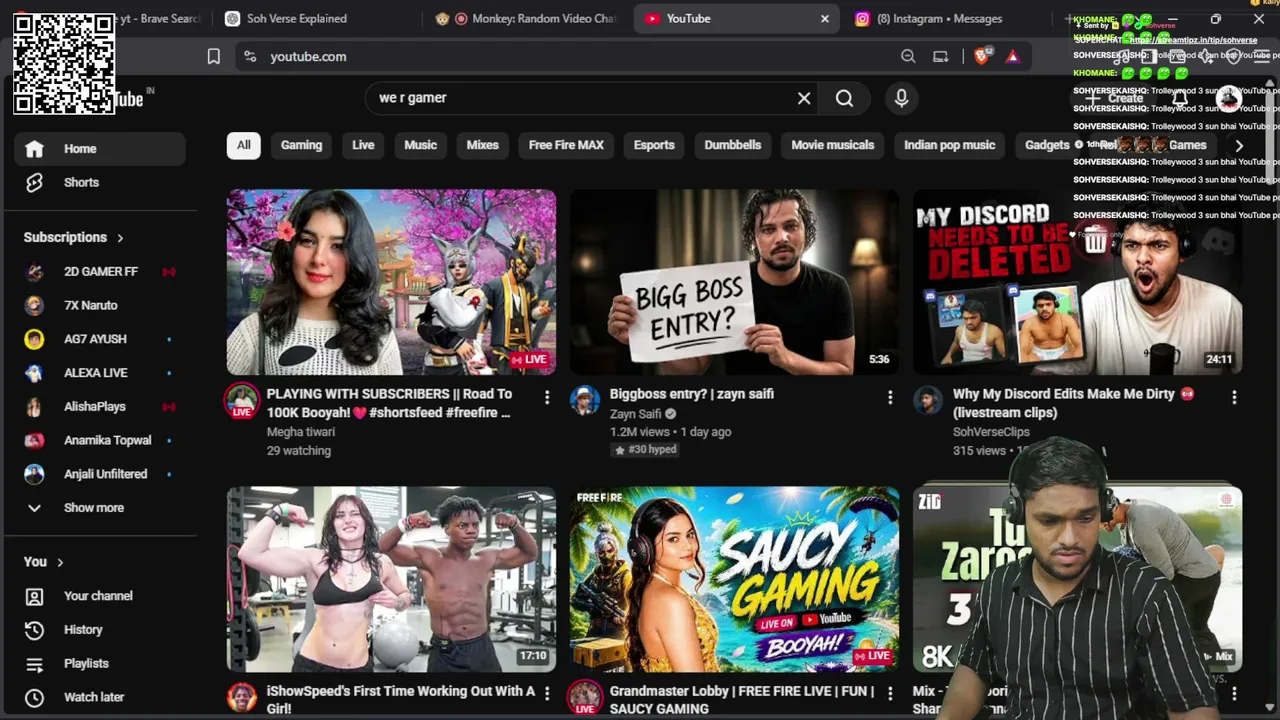Screen dimensions: 1280x720
Task: Select the Mixes filter chip
Action: pyautogui.click(x=482, y=146)
